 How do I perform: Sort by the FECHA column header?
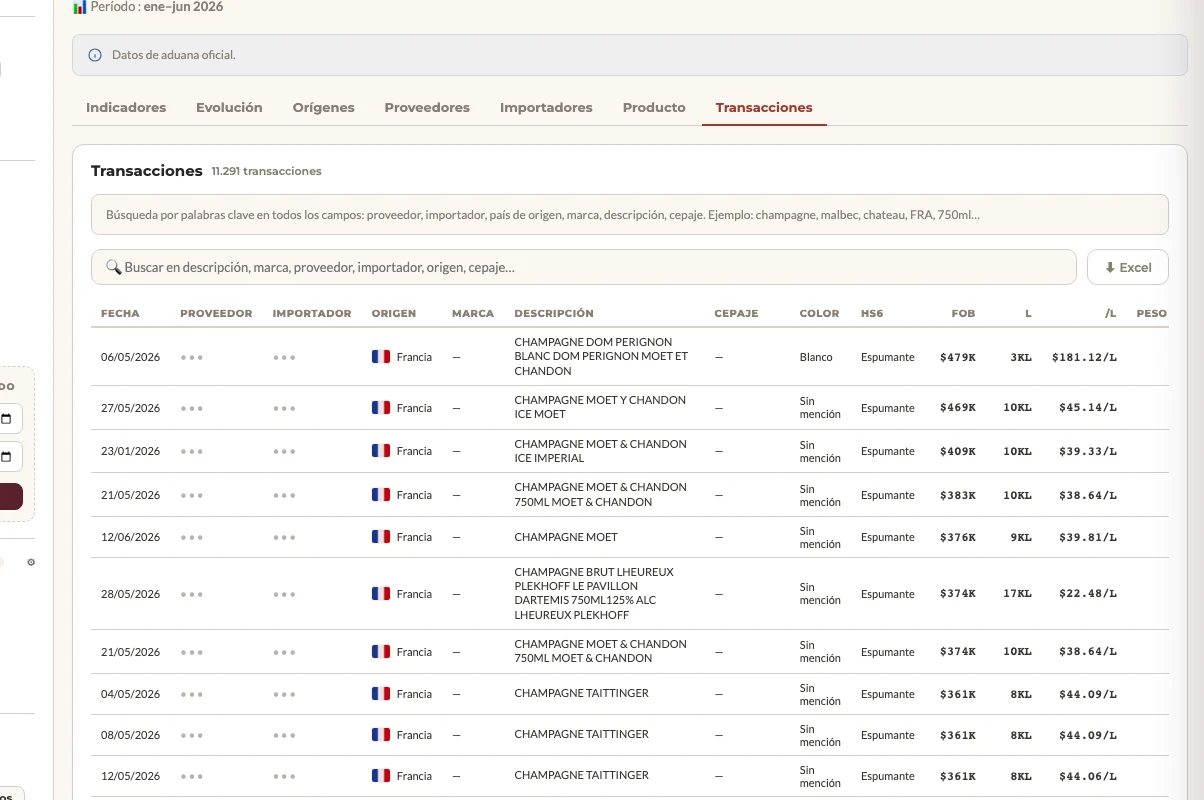(x=120, y=313)
